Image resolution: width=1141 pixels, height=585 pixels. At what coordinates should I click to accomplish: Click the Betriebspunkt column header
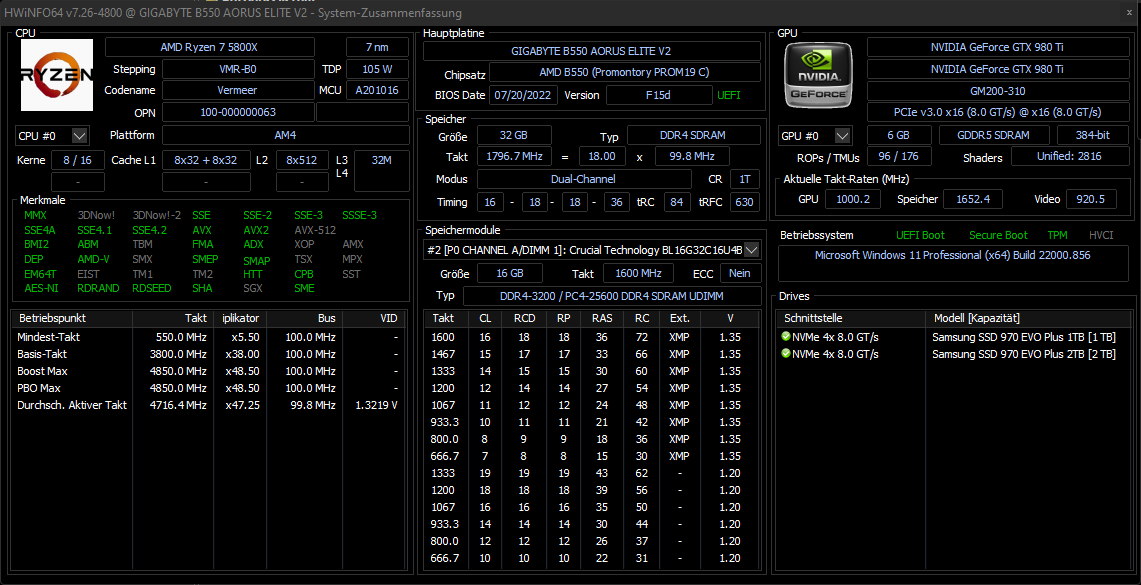(72, 318)
